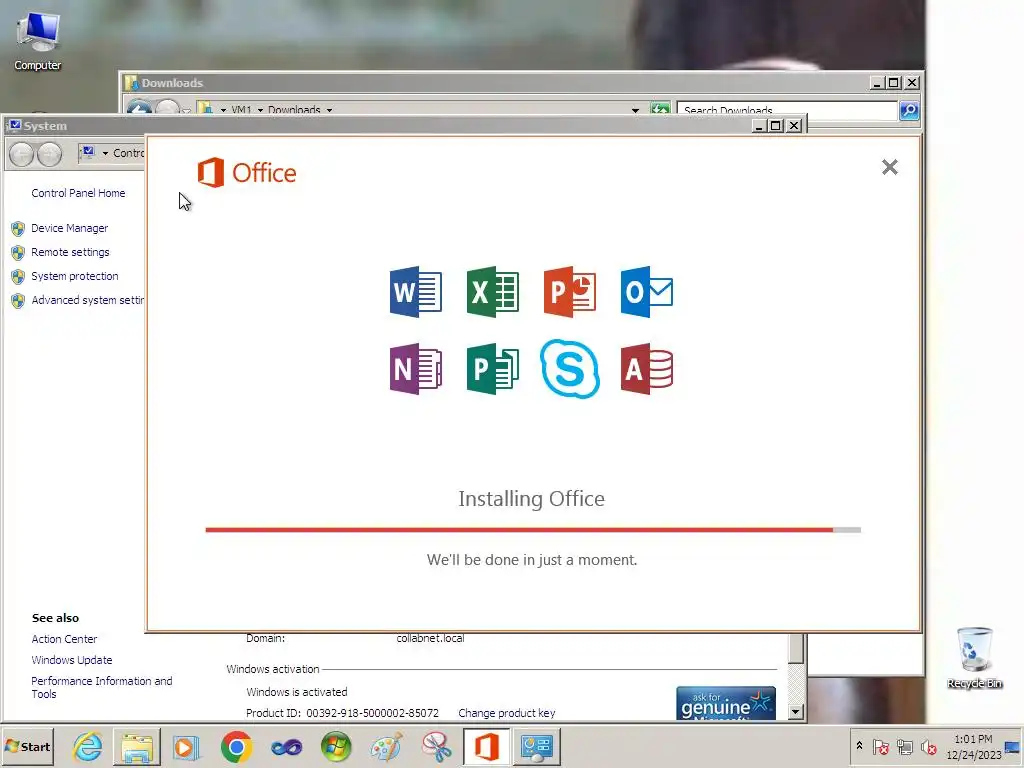Click volume speaker tray icon

click(928, 747)
